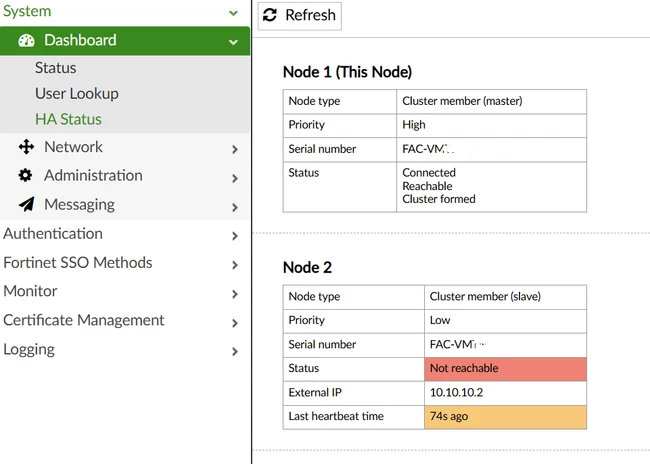
Task: Expand the Authentication section arrow
Action: click(x=235, y=236)
